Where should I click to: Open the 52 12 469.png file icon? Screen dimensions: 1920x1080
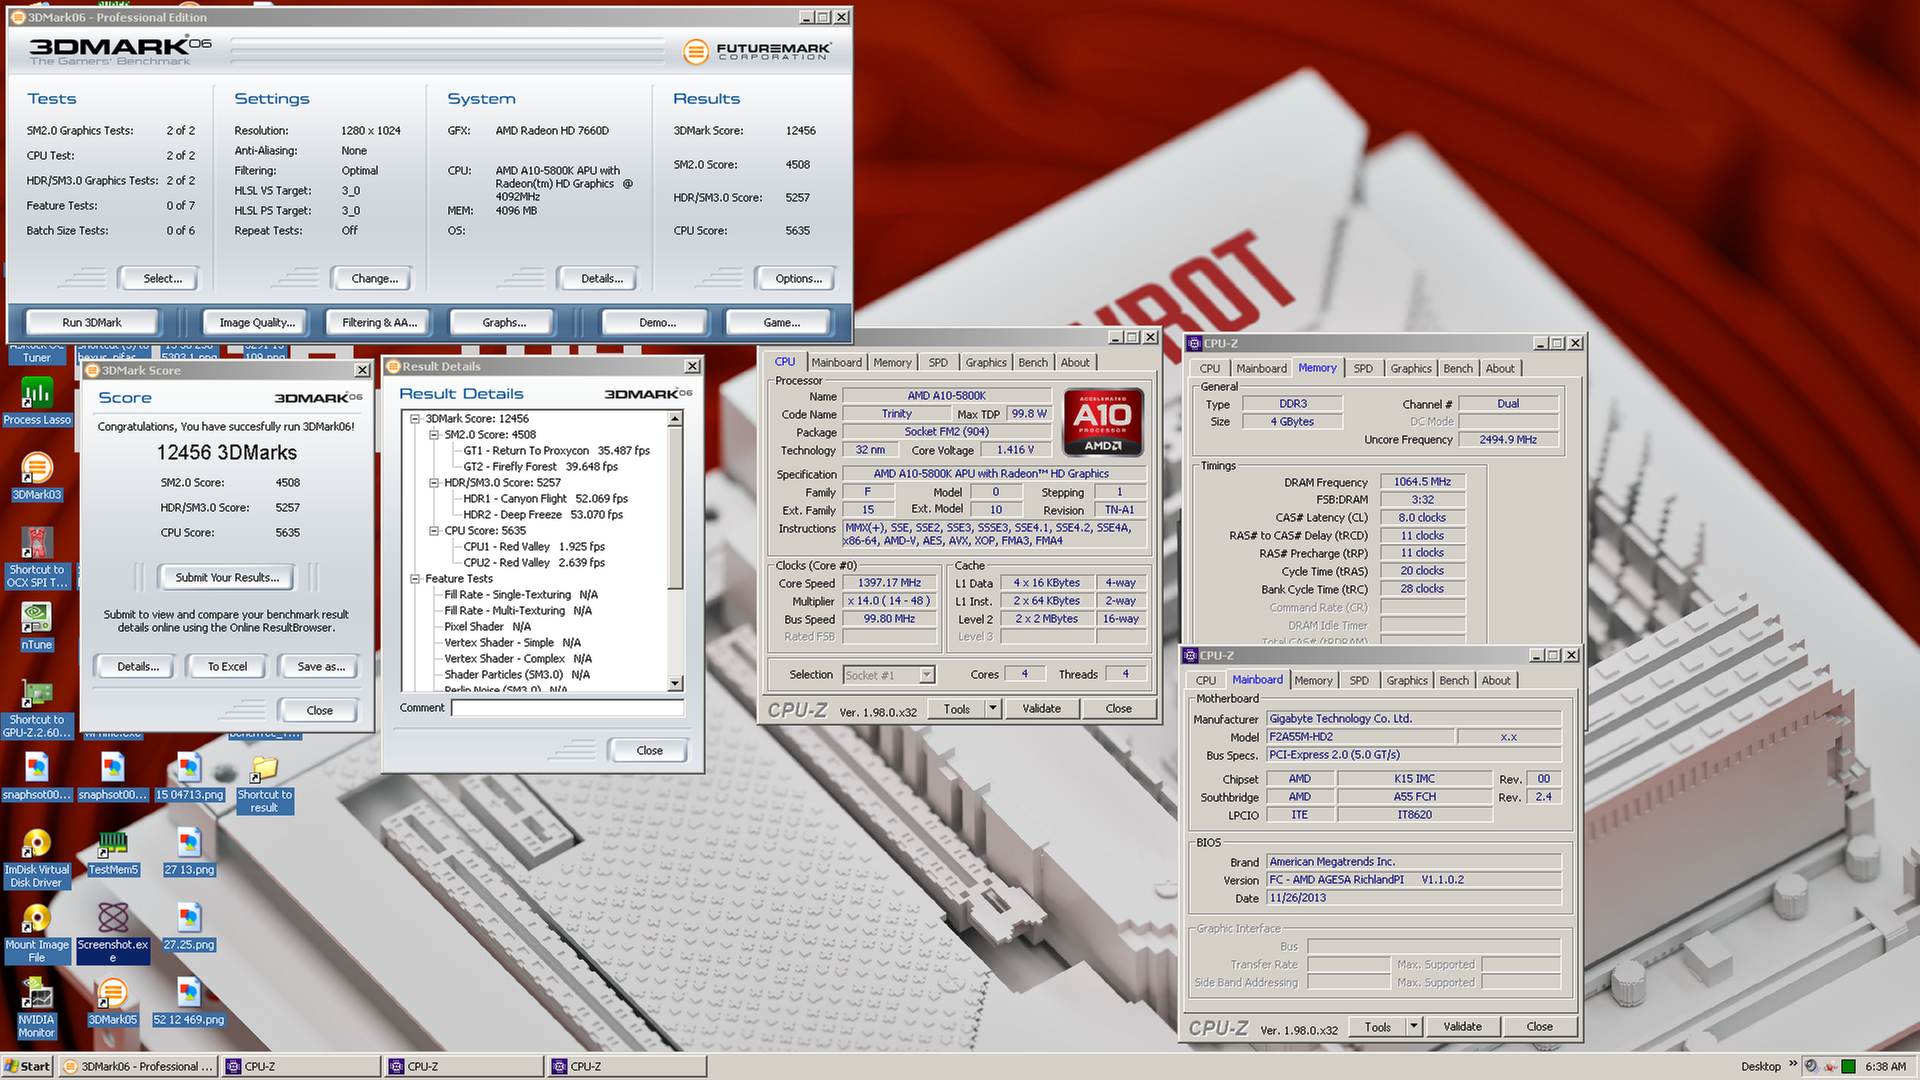tap(189, 1001)
